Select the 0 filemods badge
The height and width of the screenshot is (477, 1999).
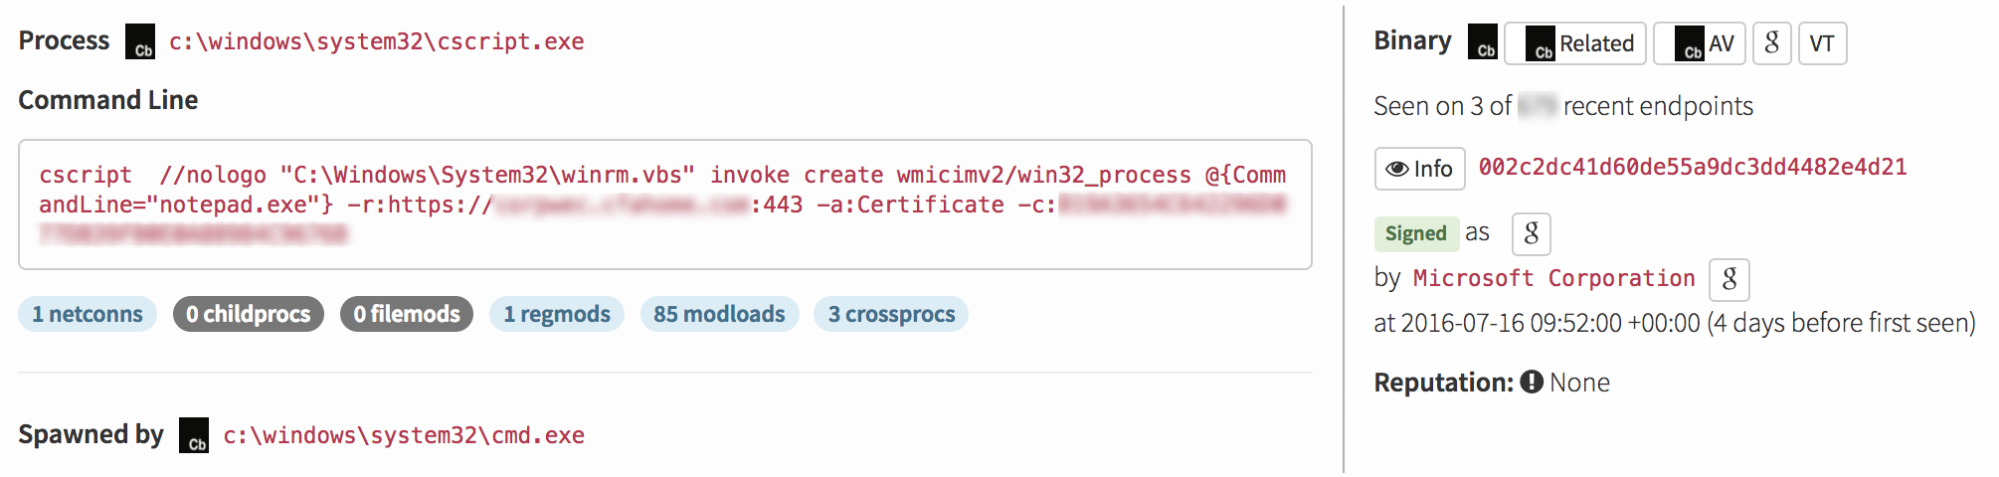406,314
